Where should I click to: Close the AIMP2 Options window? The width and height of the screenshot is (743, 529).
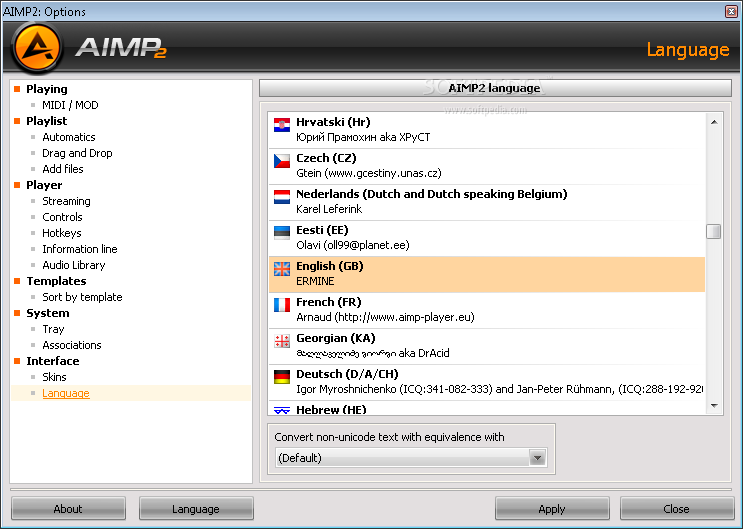point(732,11)
